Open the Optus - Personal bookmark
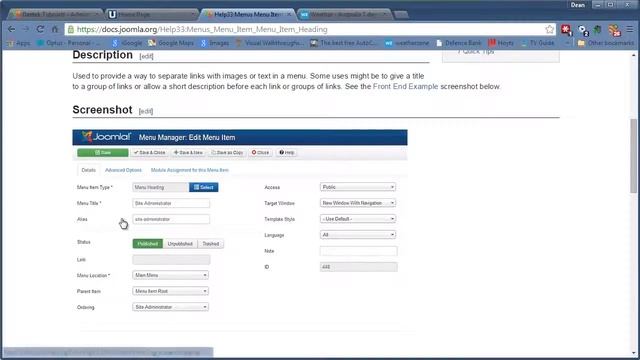The width and height of the screenshot is (640, 360). 68,43
